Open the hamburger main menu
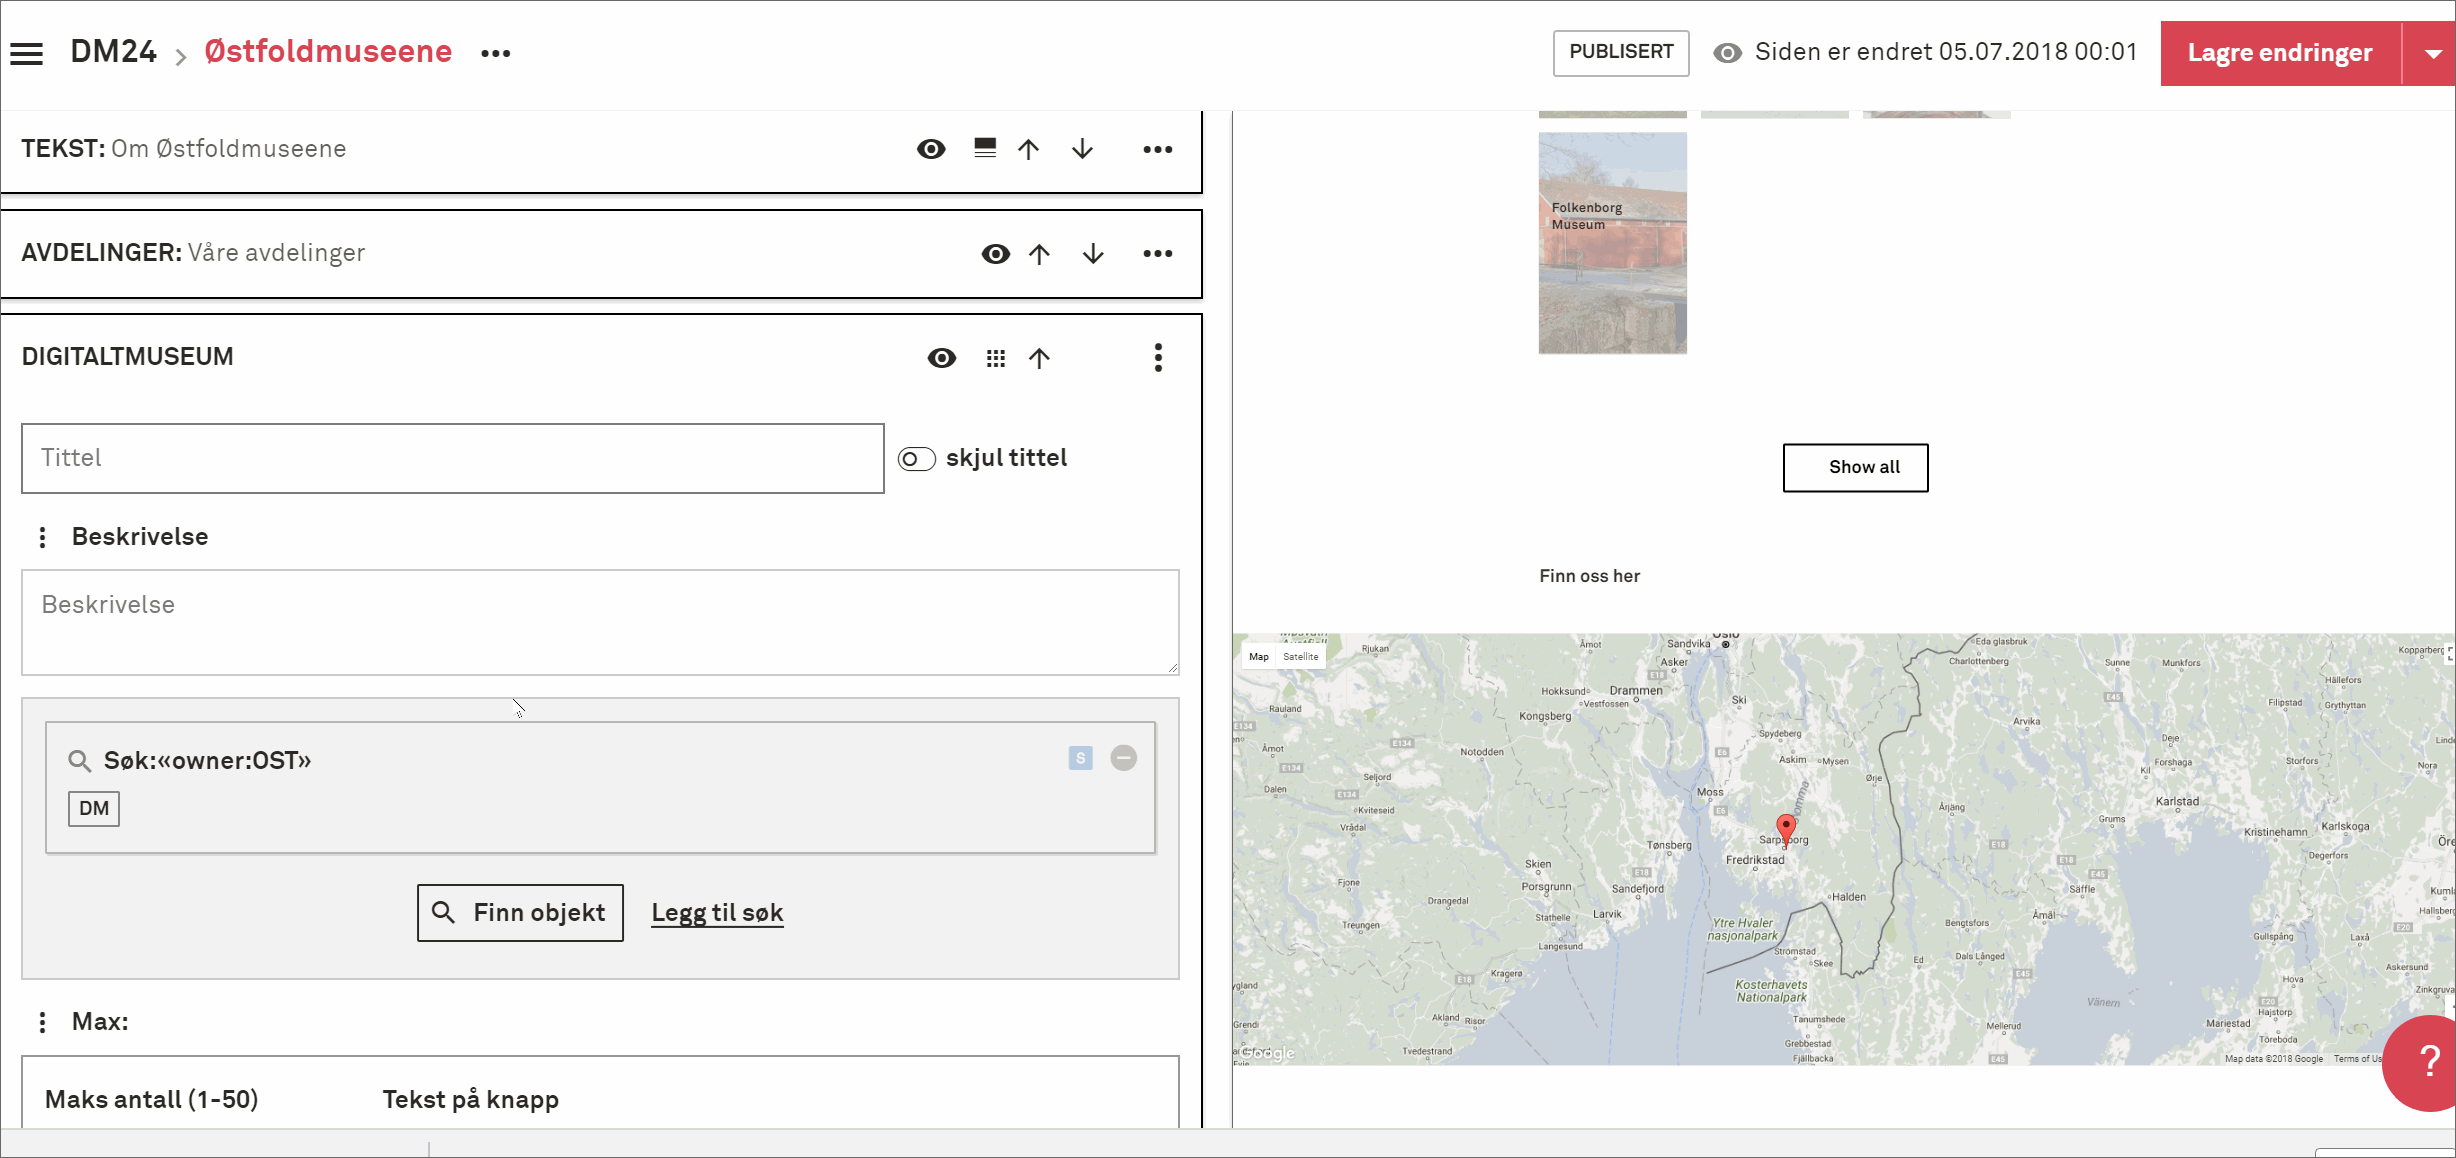Screen dimensions: 2456x1158 pos(27,53)
